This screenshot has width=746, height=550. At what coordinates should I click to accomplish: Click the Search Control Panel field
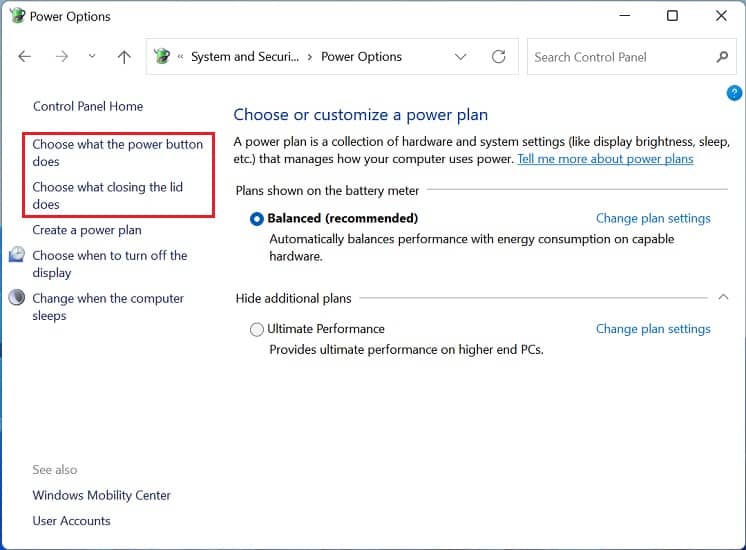click(x=623, y=57)
